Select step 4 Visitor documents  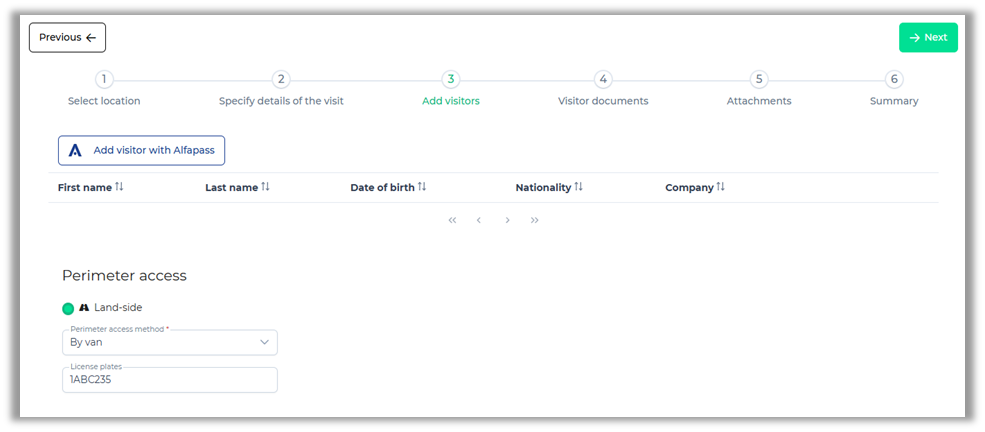click(x=602, y=80)
